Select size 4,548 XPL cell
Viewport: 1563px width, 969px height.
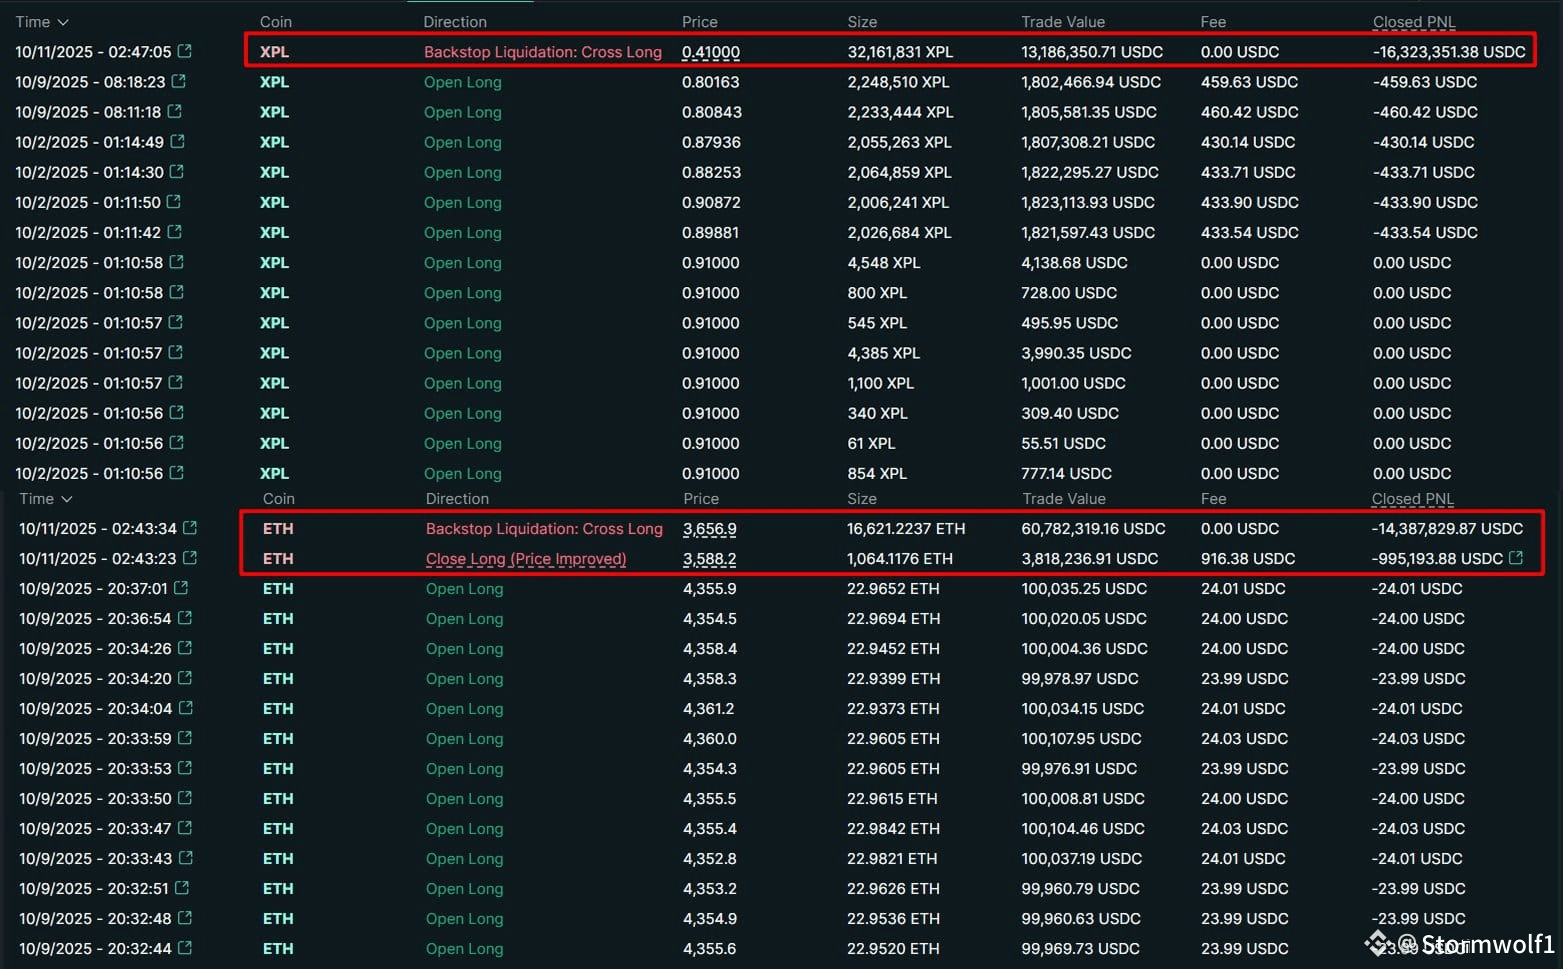click(x=884, y=263)
